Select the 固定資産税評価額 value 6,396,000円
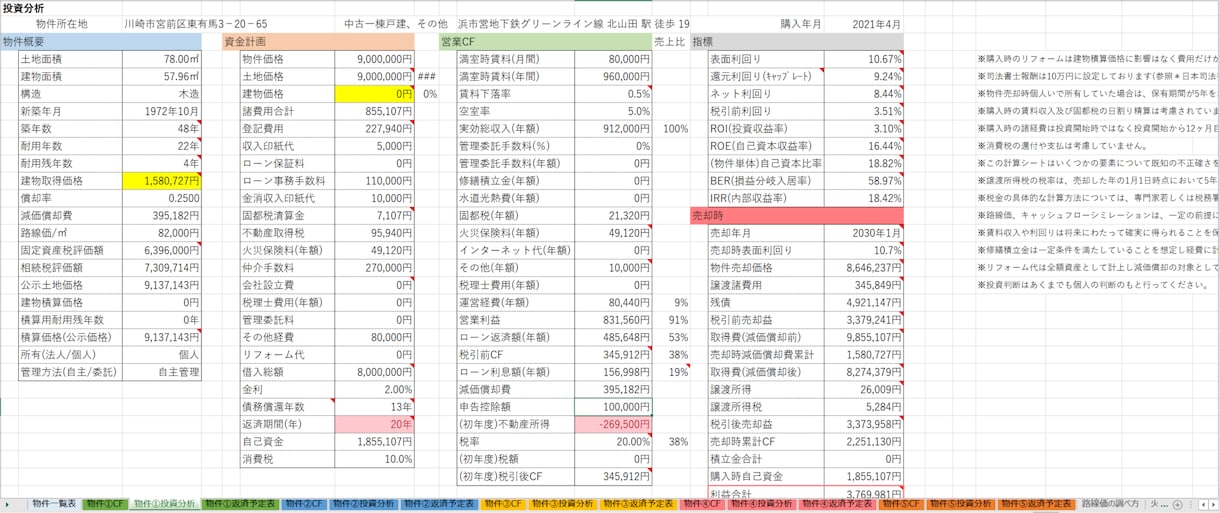1220x513 pixels. tap(161, 250)
